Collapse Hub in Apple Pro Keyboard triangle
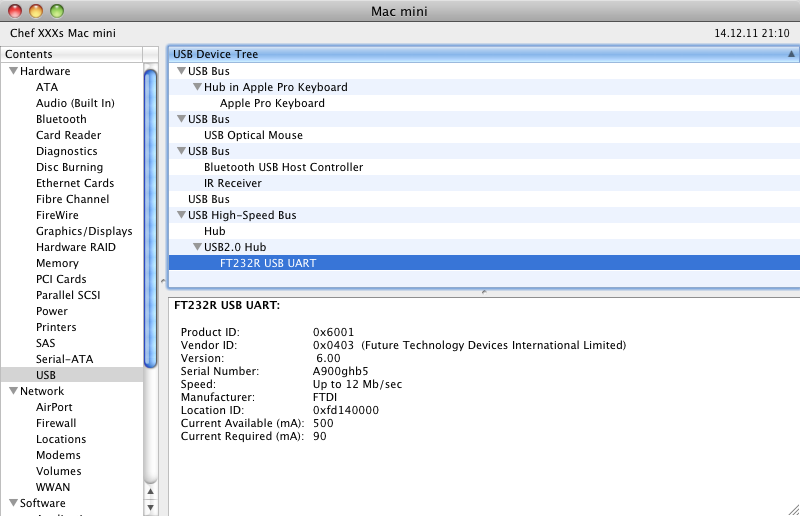 point(197,87)
